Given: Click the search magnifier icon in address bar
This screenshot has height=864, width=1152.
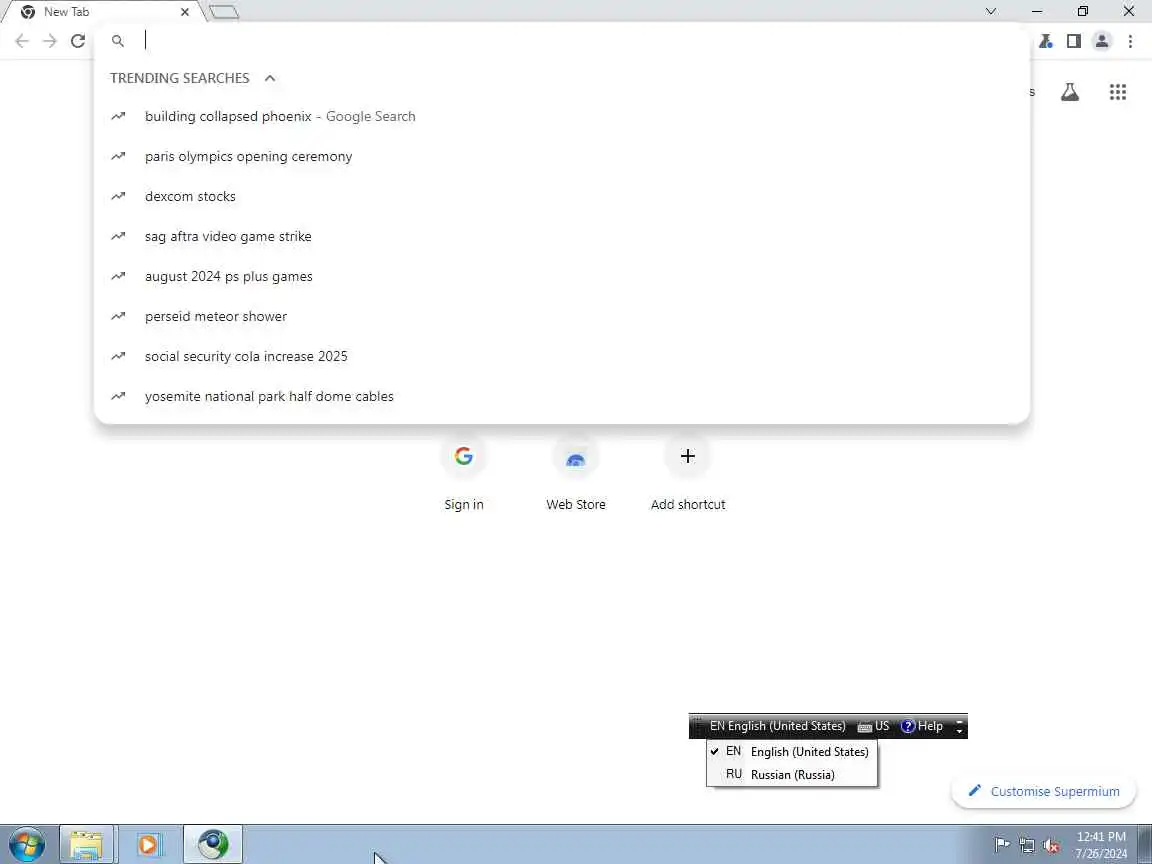Looking at the screenshot, I should coord(118,41).
